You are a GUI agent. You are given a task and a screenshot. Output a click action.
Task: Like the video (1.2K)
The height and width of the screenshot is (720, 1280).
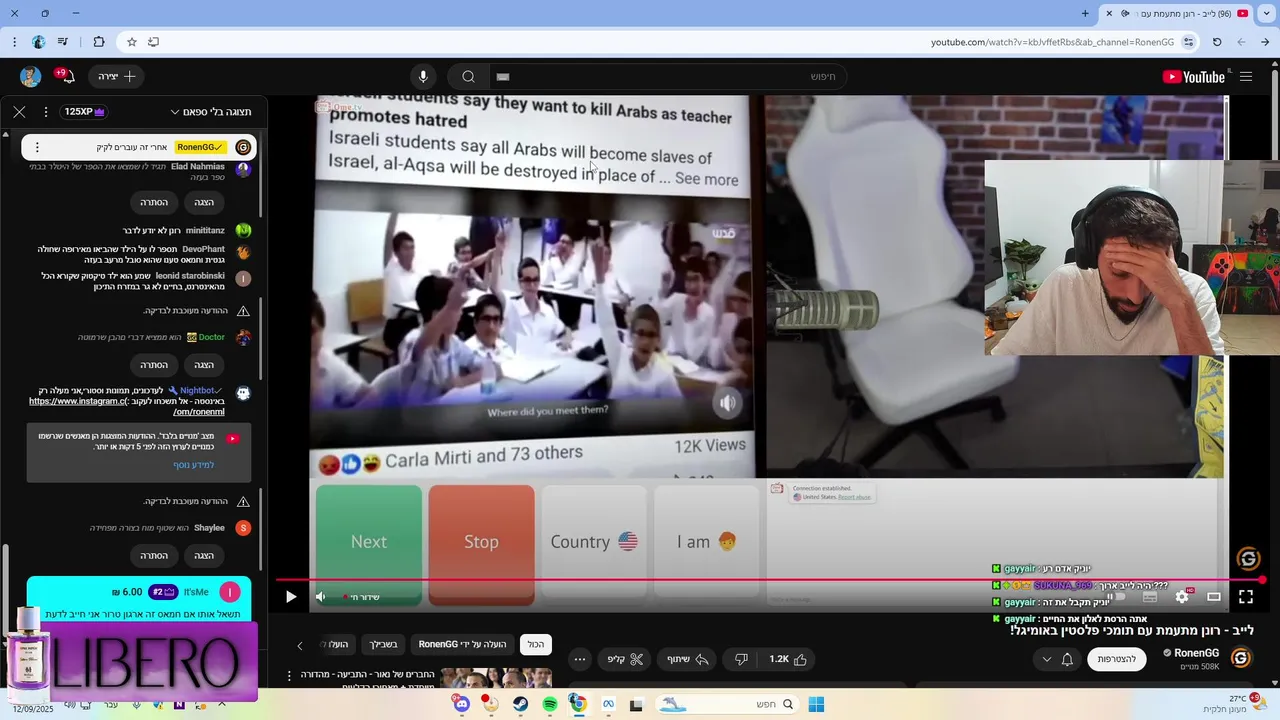click(788, 659)
